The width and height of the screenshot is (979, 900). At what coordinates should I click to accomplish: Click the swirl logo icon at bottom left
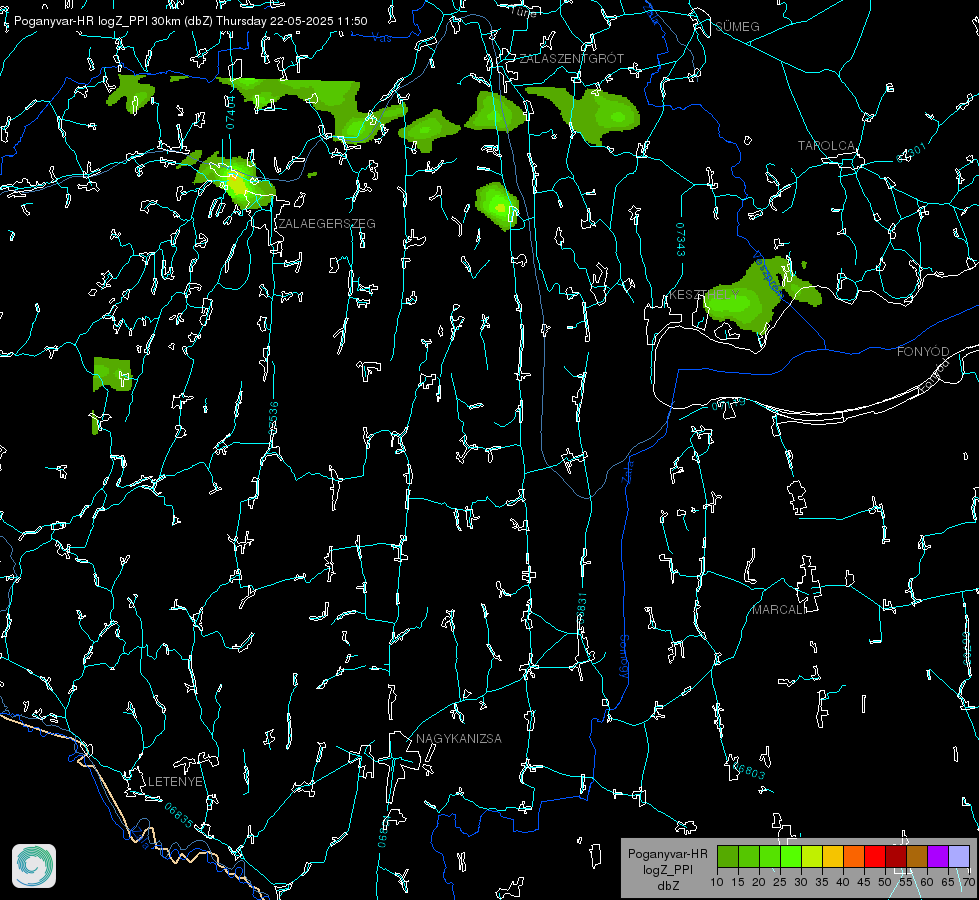[34, 866]
